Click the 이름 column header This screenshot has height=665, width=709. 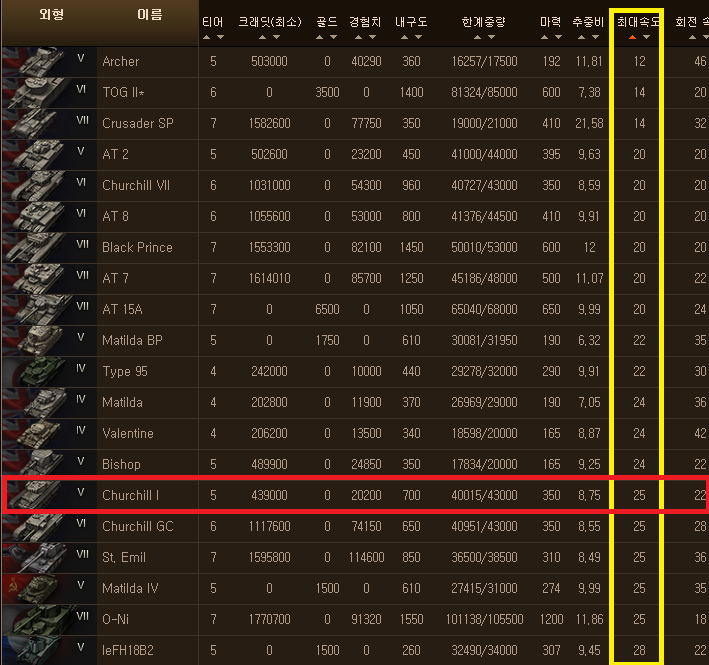point(149,14)
